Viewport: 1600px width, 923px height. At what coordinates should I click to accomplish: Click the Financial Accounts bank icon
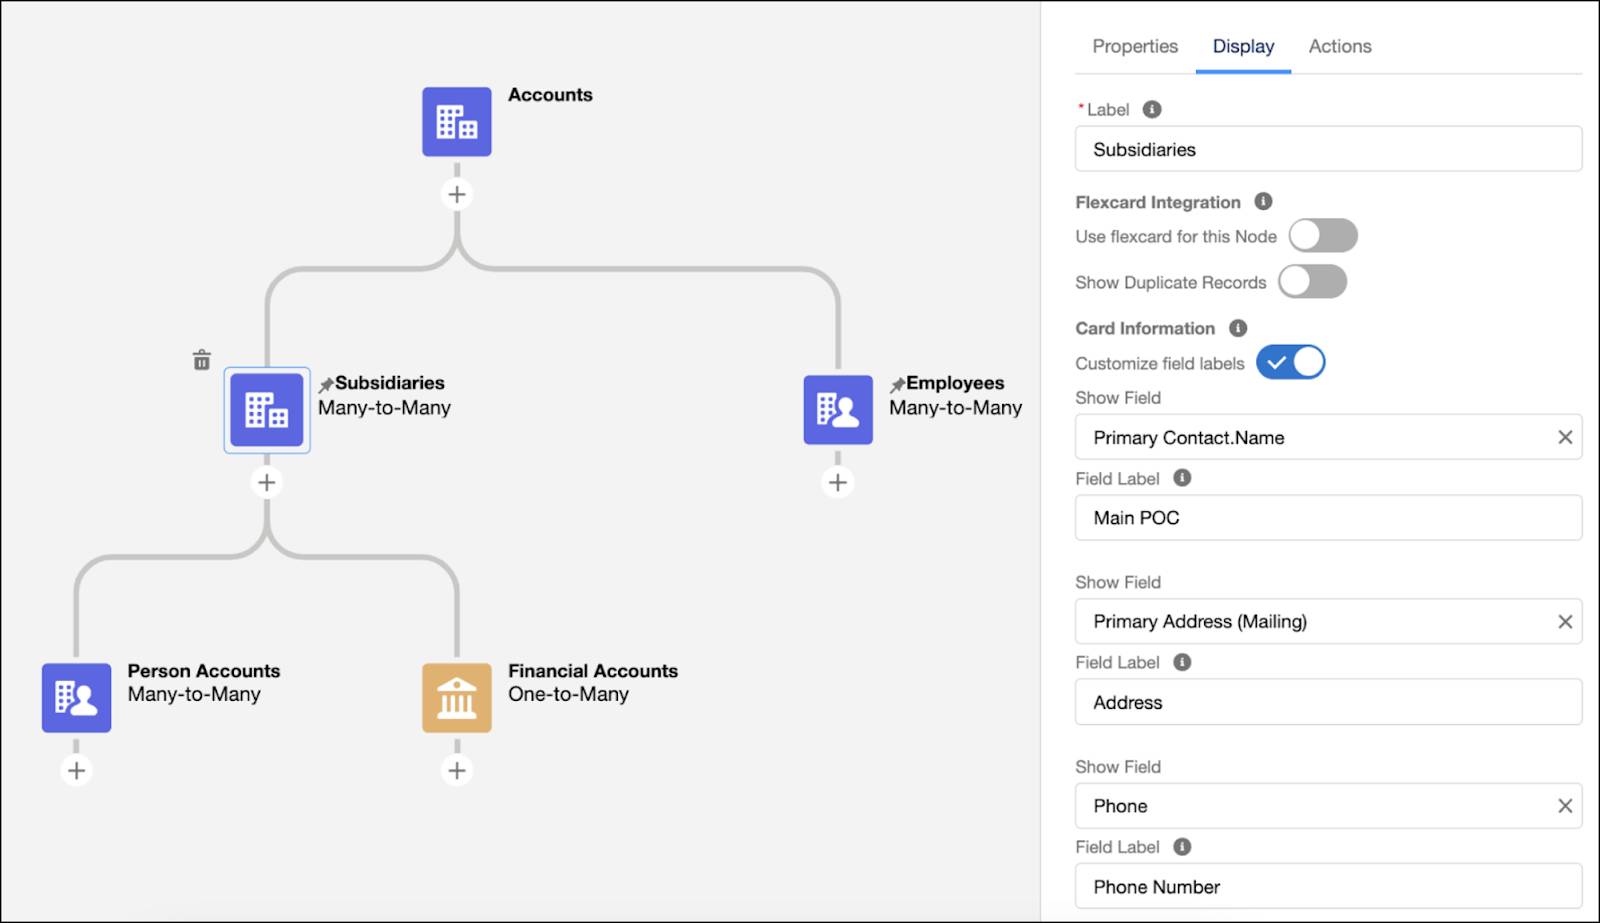pyautogui.click(x=456, y=698)
